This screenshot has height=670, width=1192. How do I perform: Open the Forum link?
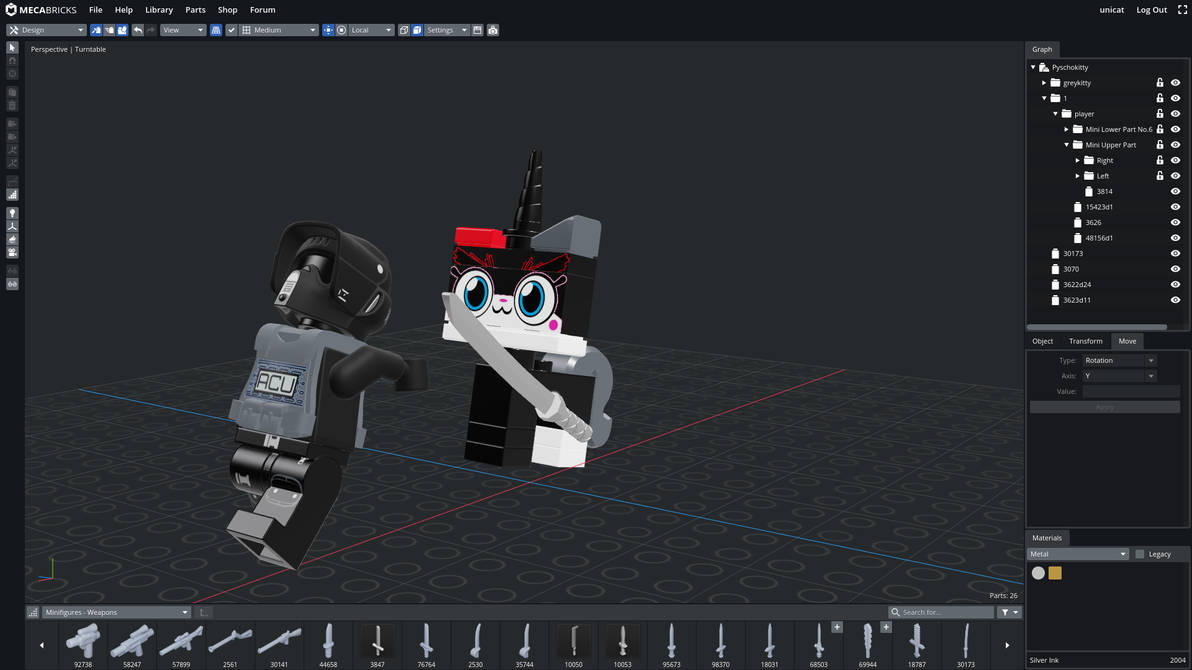coord(262,10)
